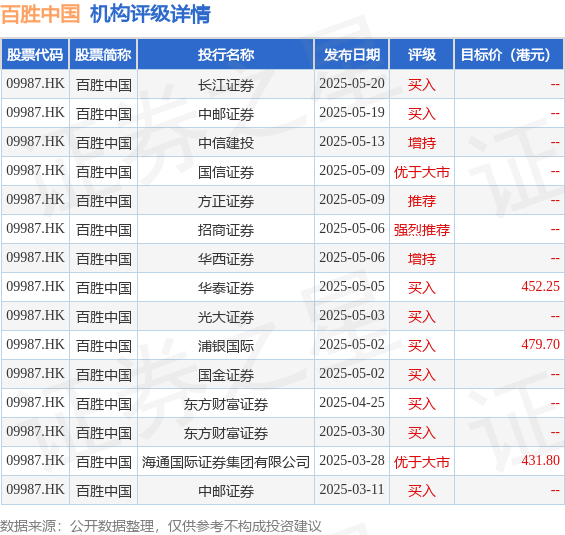Click the 推荐 rating in 方正证券 row
This screenshot has width=565, height=535.
[x=422, y=201]
